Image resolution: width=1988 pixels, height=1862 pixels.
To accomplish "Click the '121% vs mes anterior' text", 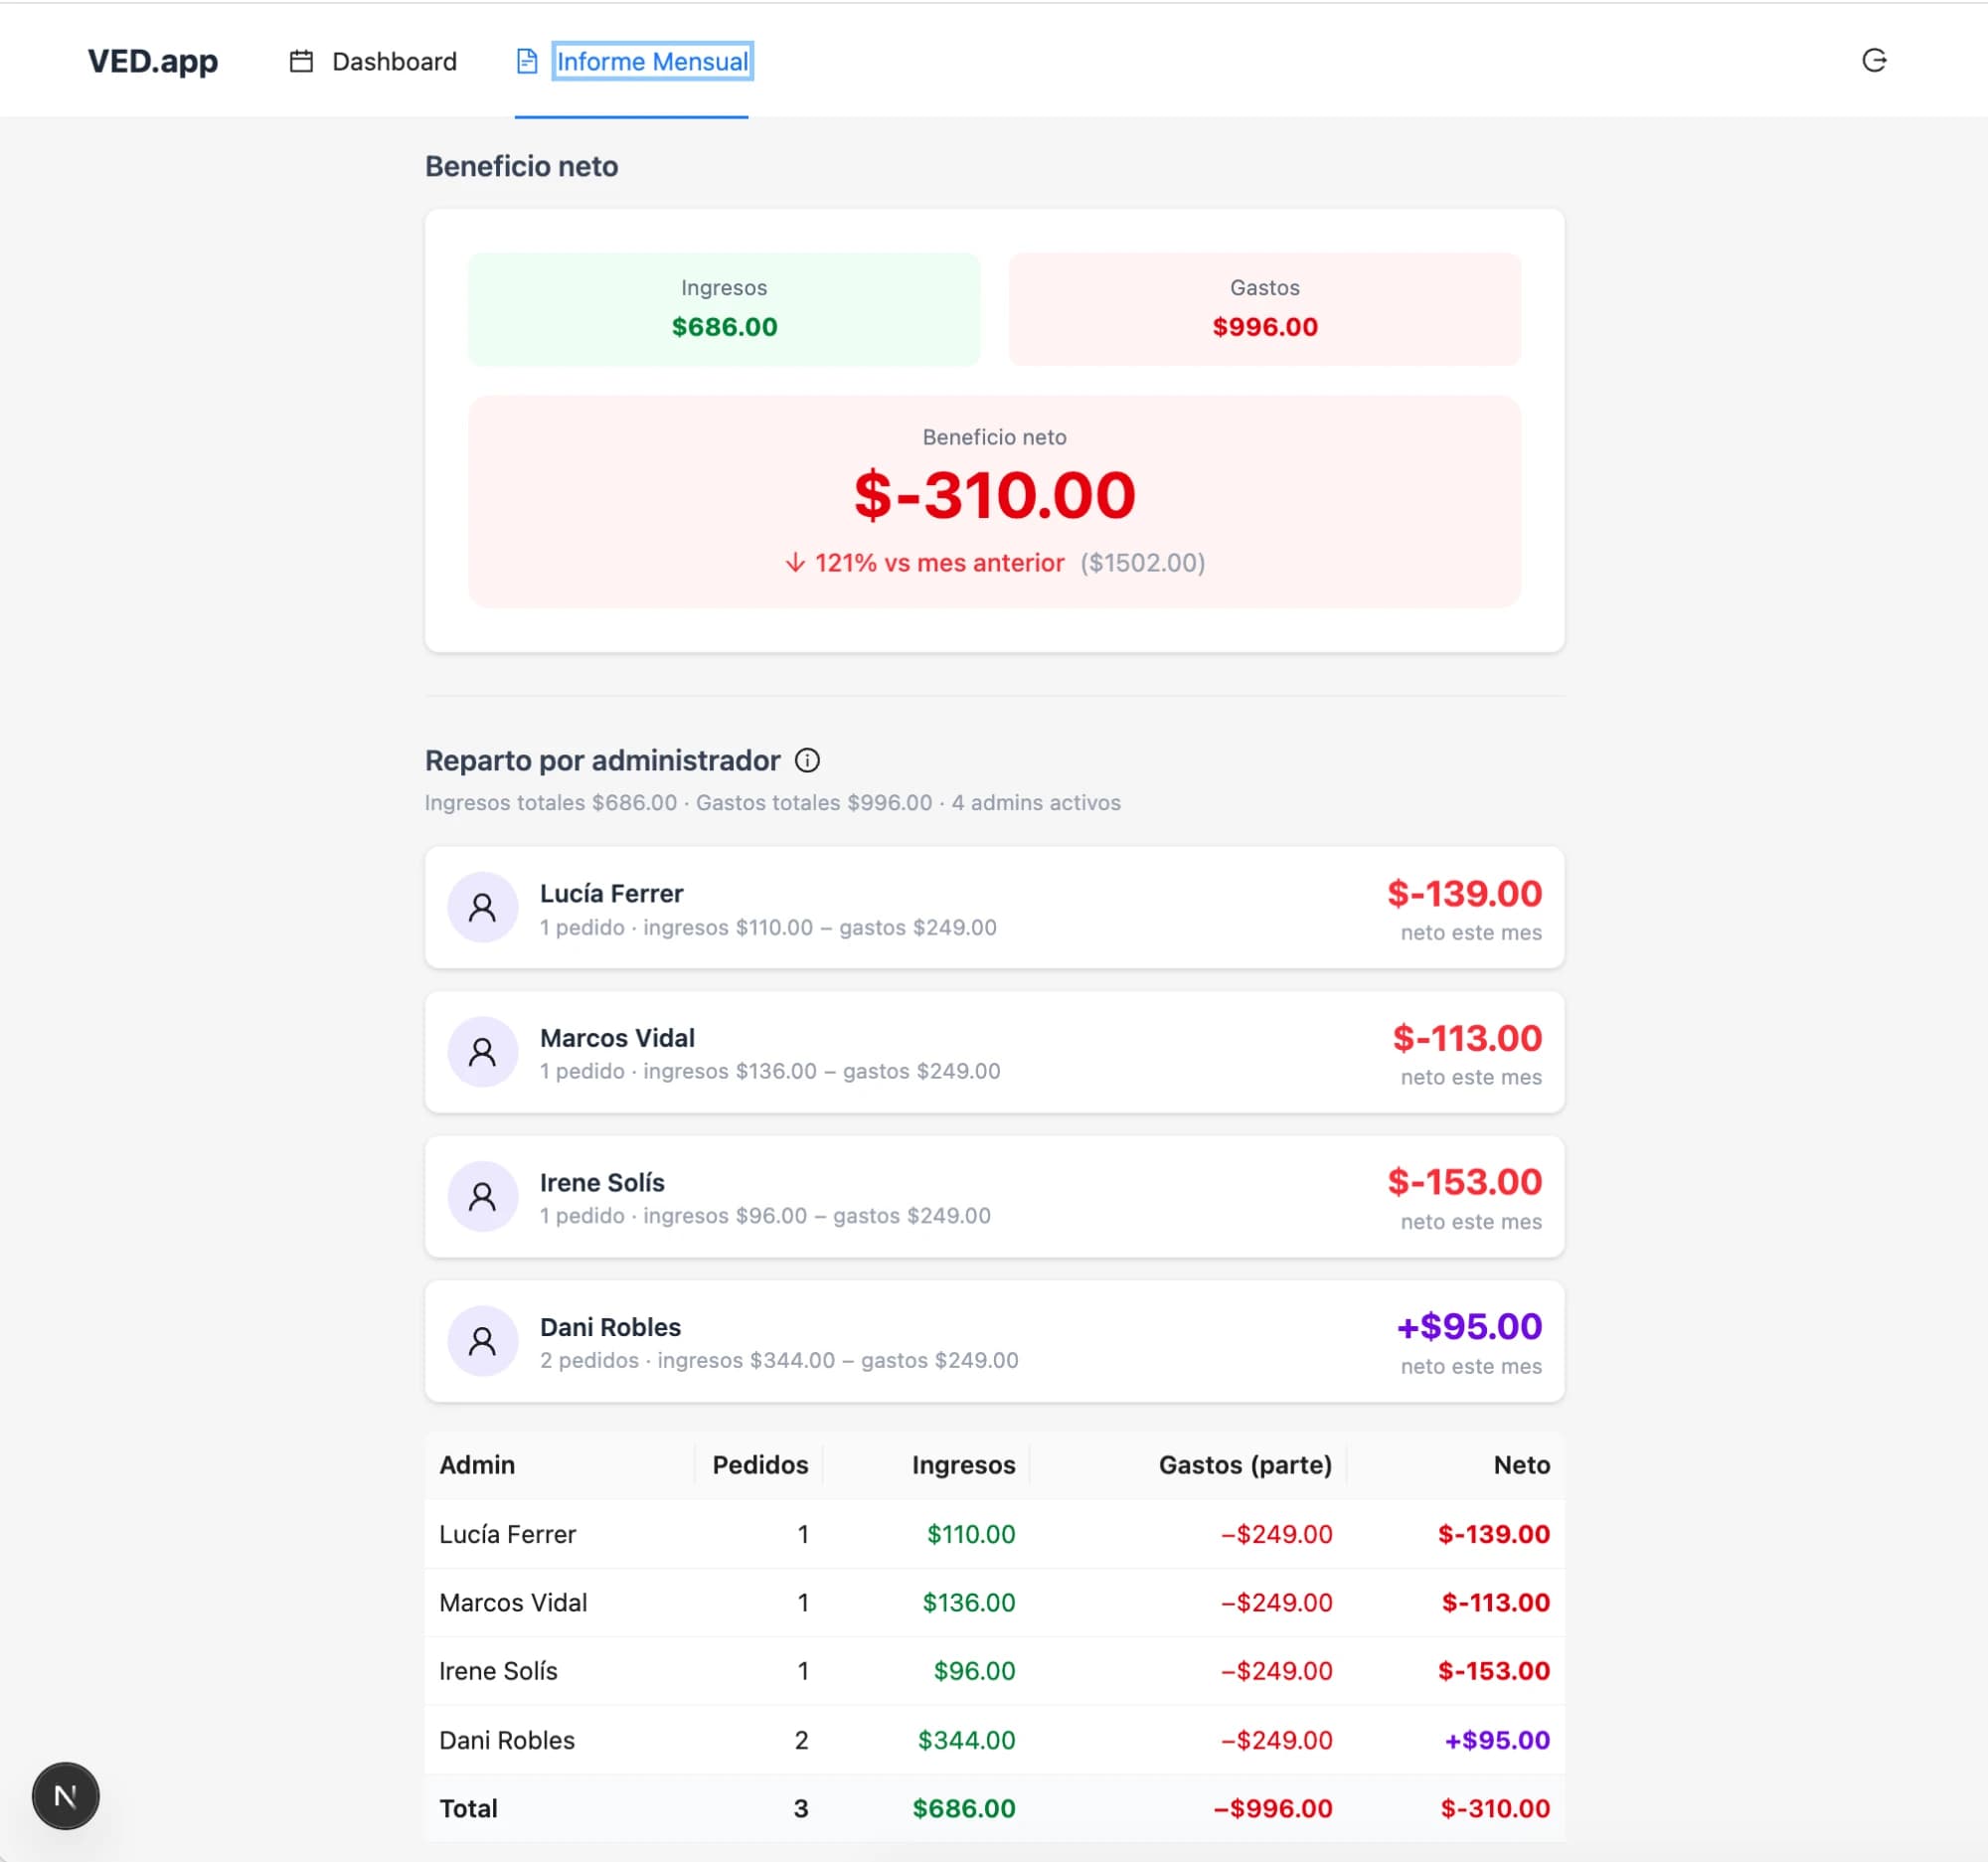I will (939, 563).
